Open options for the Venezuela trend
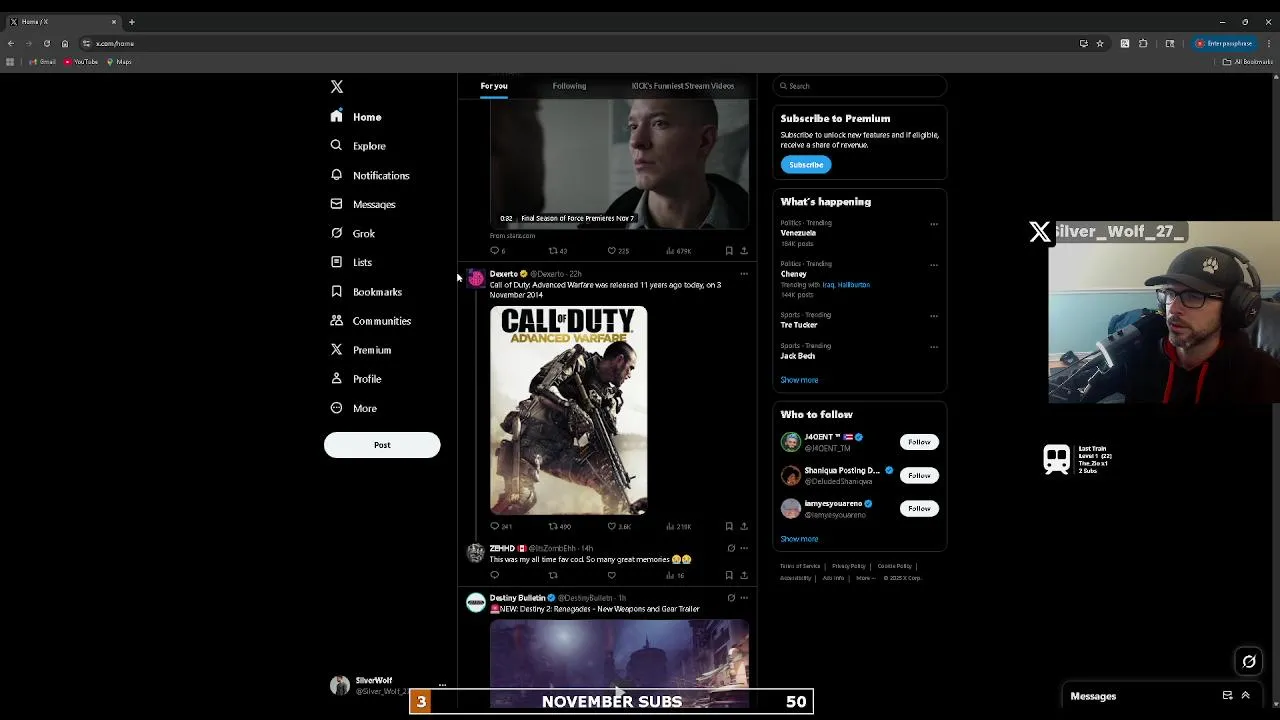This screenshot has width=1280, height=720. 934,224
